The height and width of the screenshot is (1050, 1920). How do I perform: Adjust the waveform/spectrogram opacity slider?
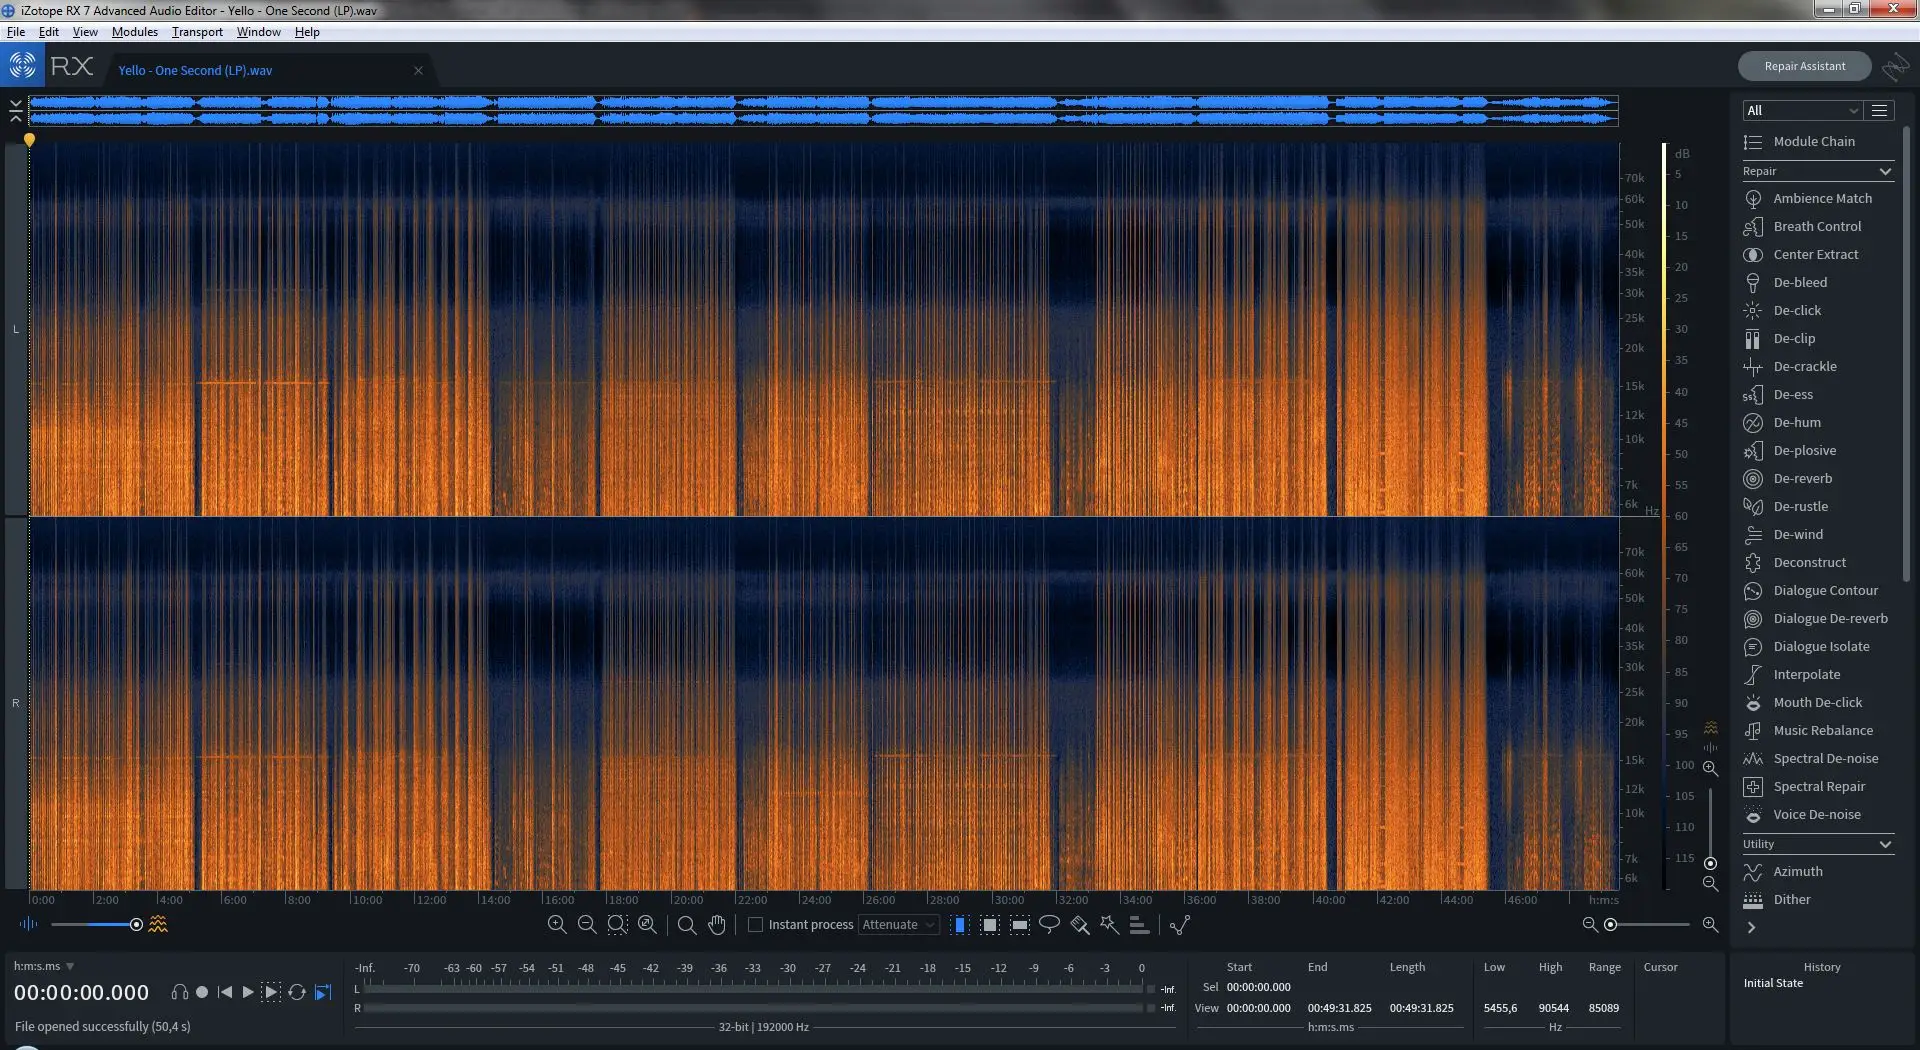pyautogui.click(x=95, y=925)
